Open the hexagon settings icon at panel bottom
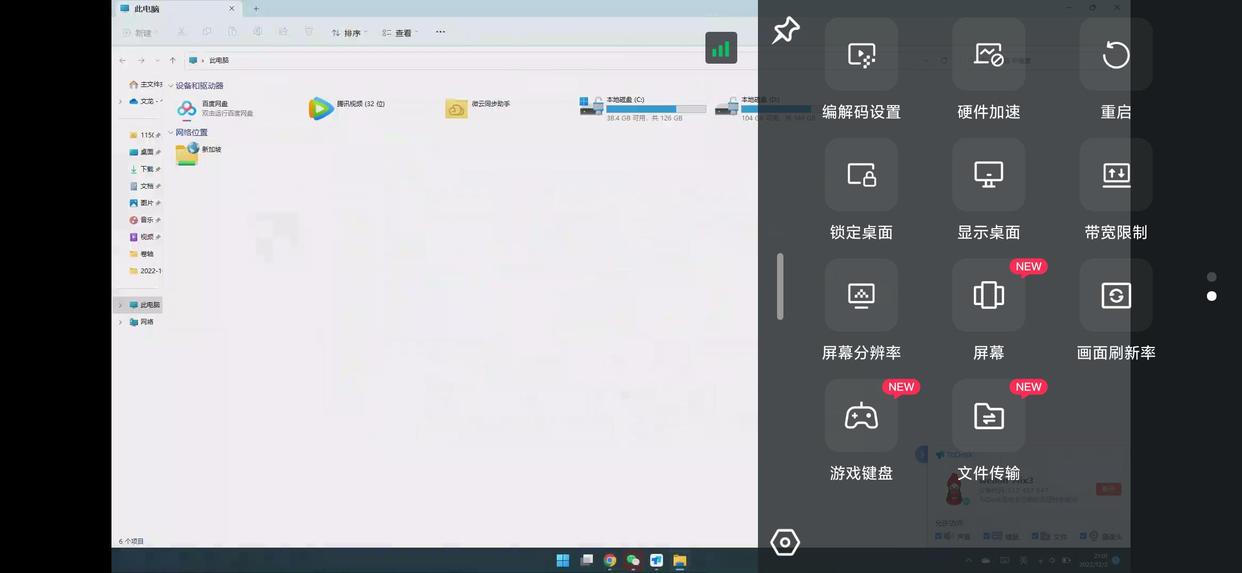 pyautogui.click(x=785, y=542)
